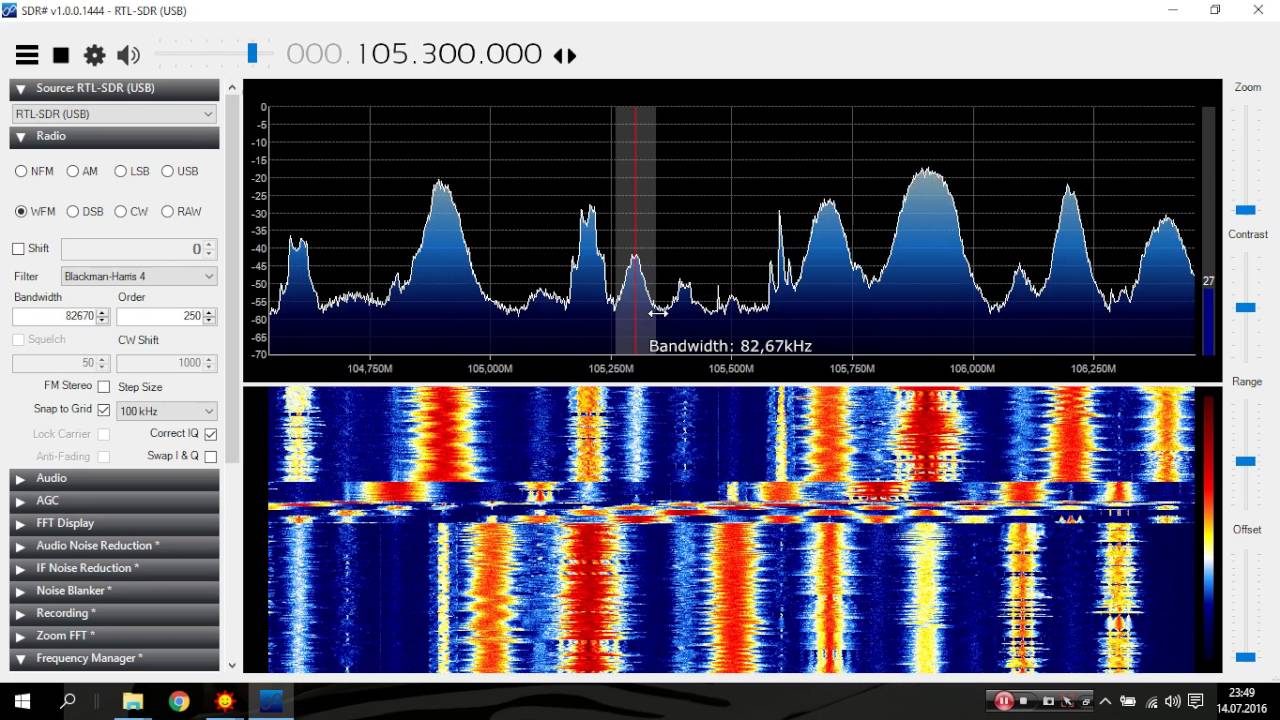
Task: Open the battery status tray icon
Action: pos(1128,701)
